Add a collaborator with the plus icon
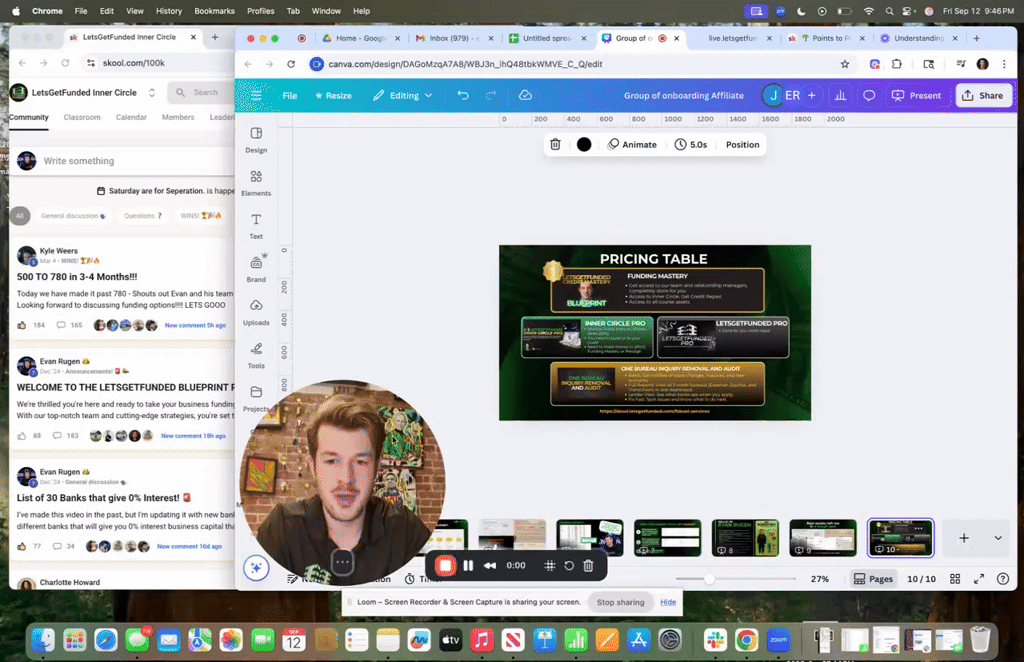The image size is (1024, 662). click(812, 95)
